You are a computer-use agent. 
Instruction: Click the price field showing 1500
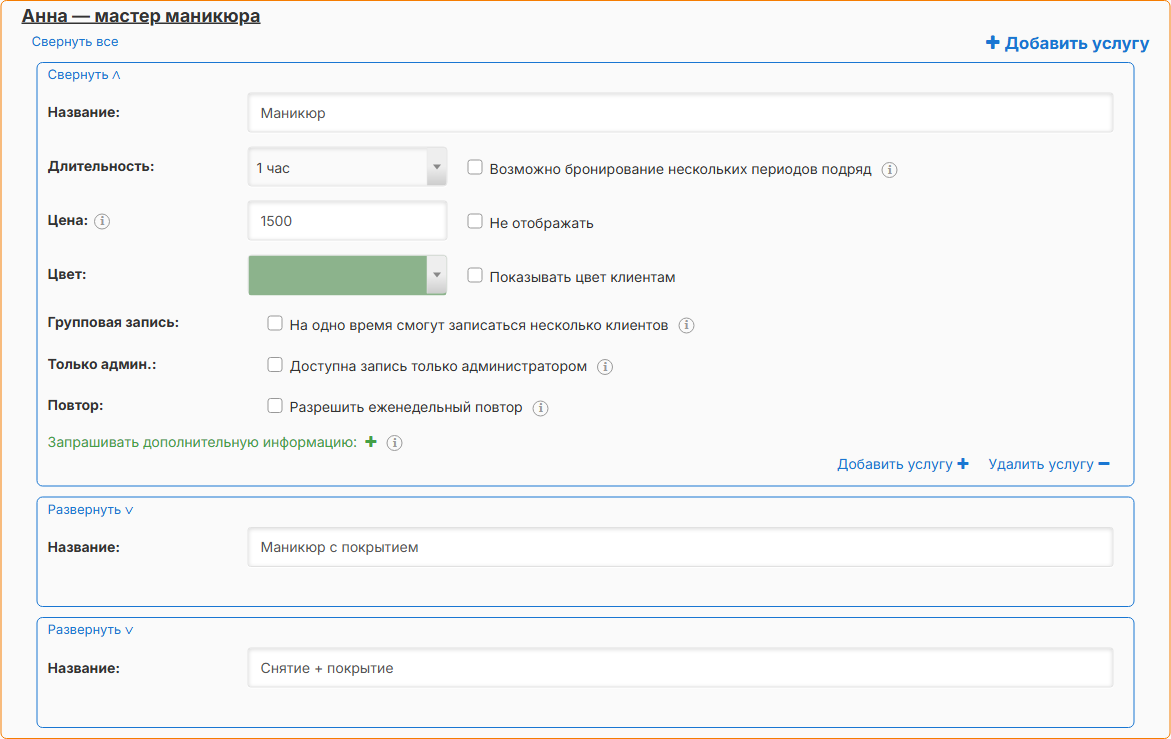pyautogui.click(x=347, y=221)
